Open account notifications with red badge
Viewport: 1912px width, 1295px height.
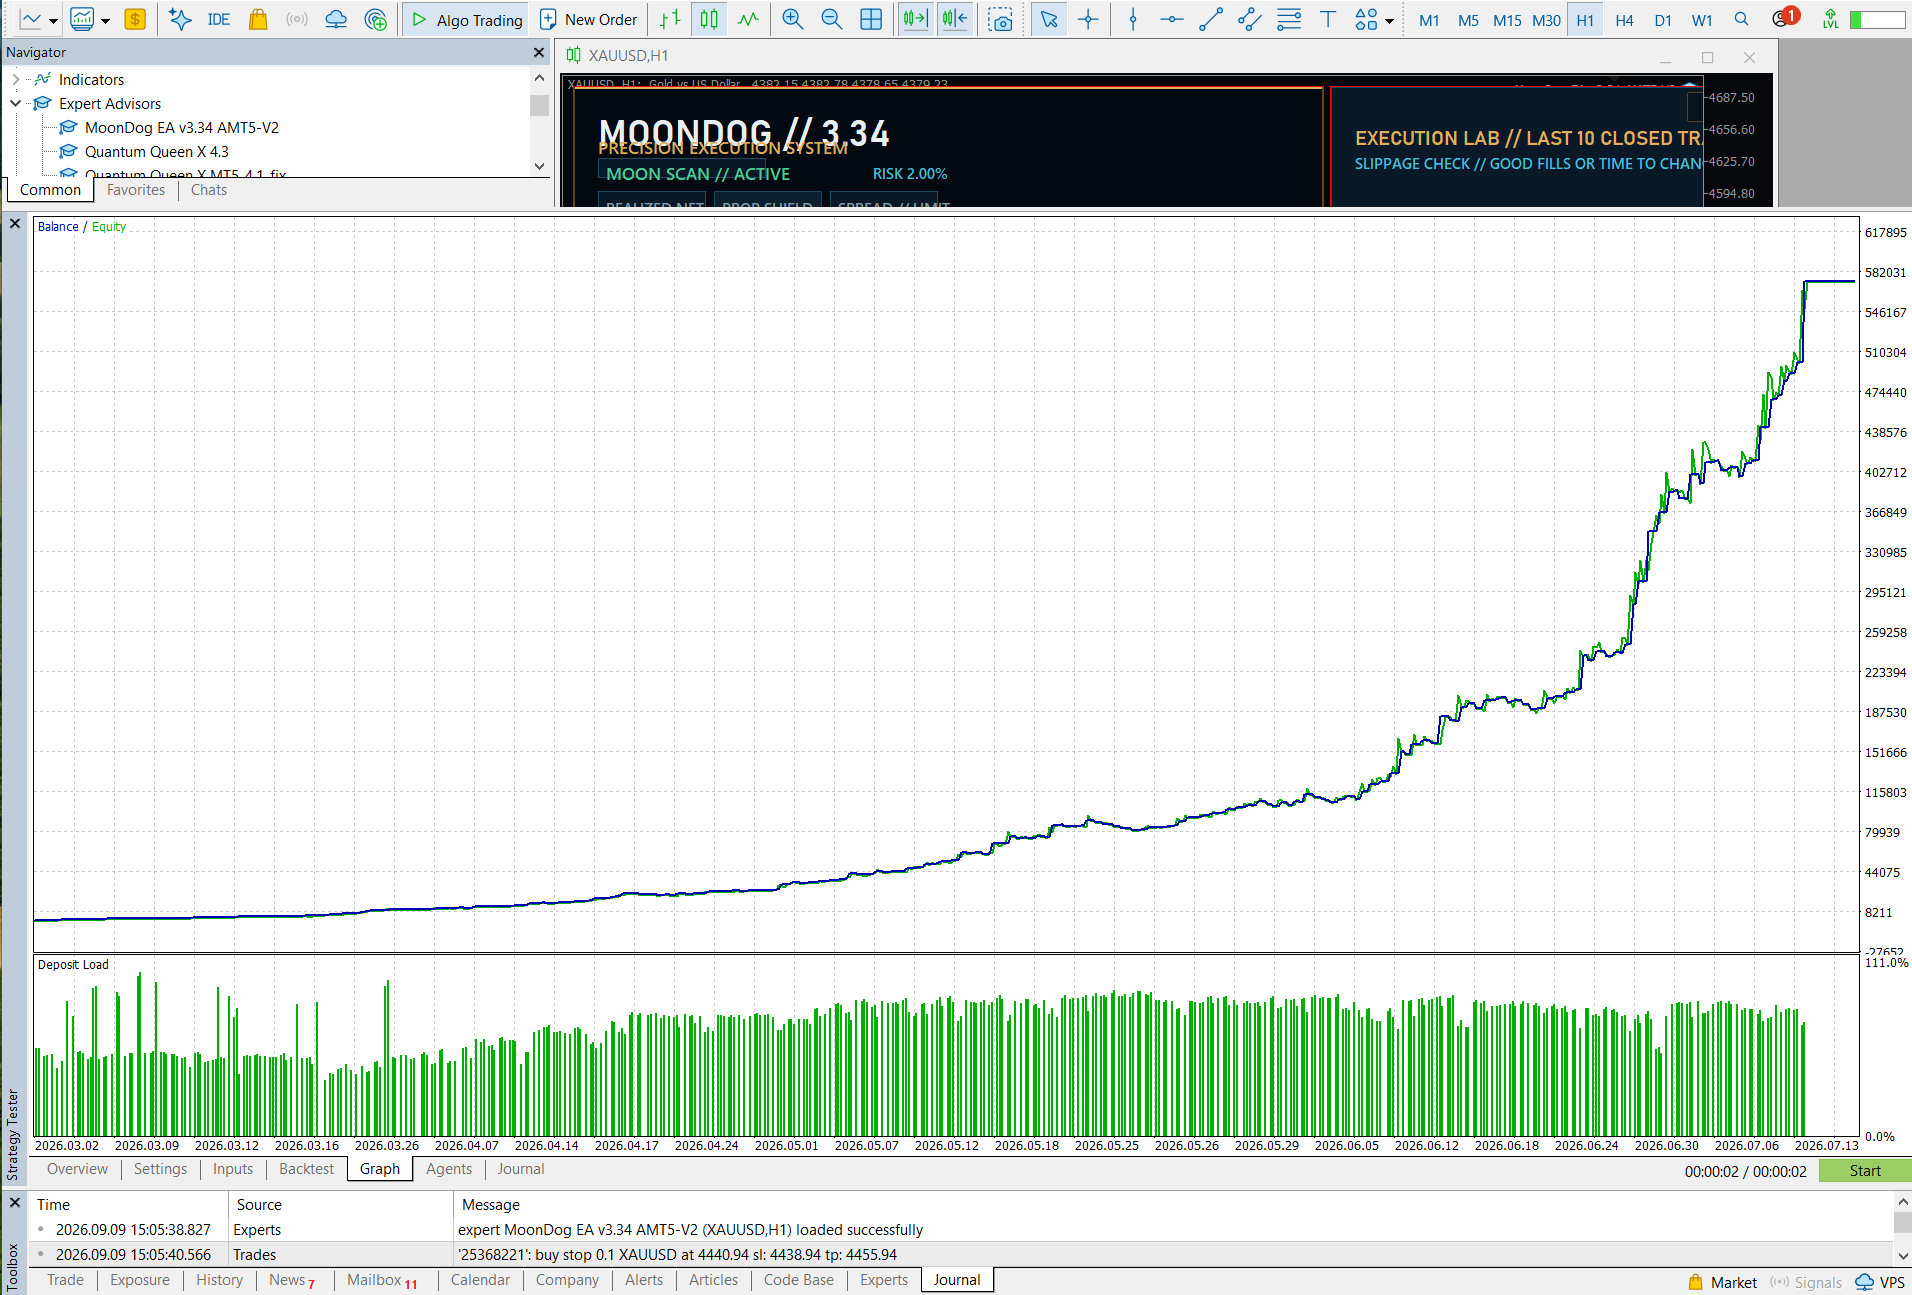pos(1785,18)
